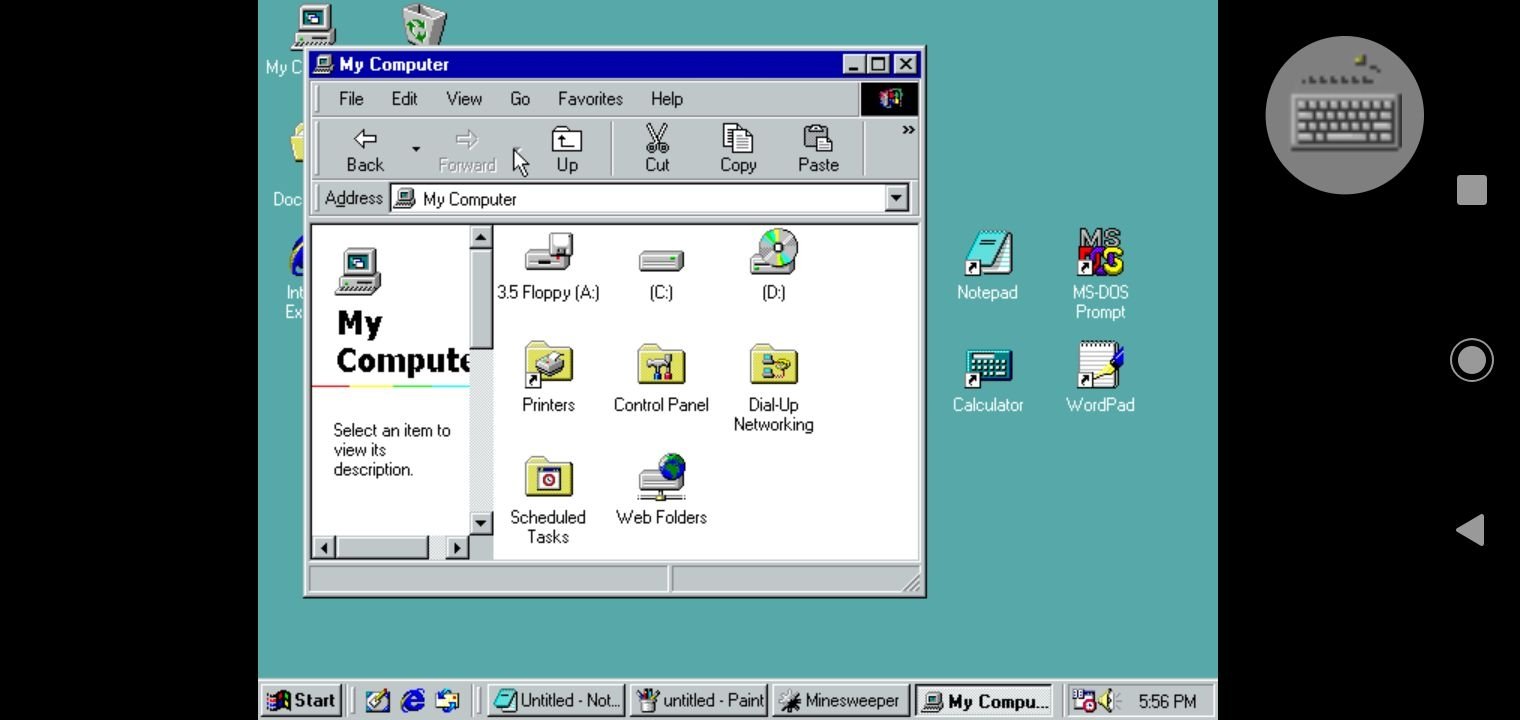Switch to Minesweeper taskbar button
Viewport: 1520px width, 720px height.
[x=840, y=700]
